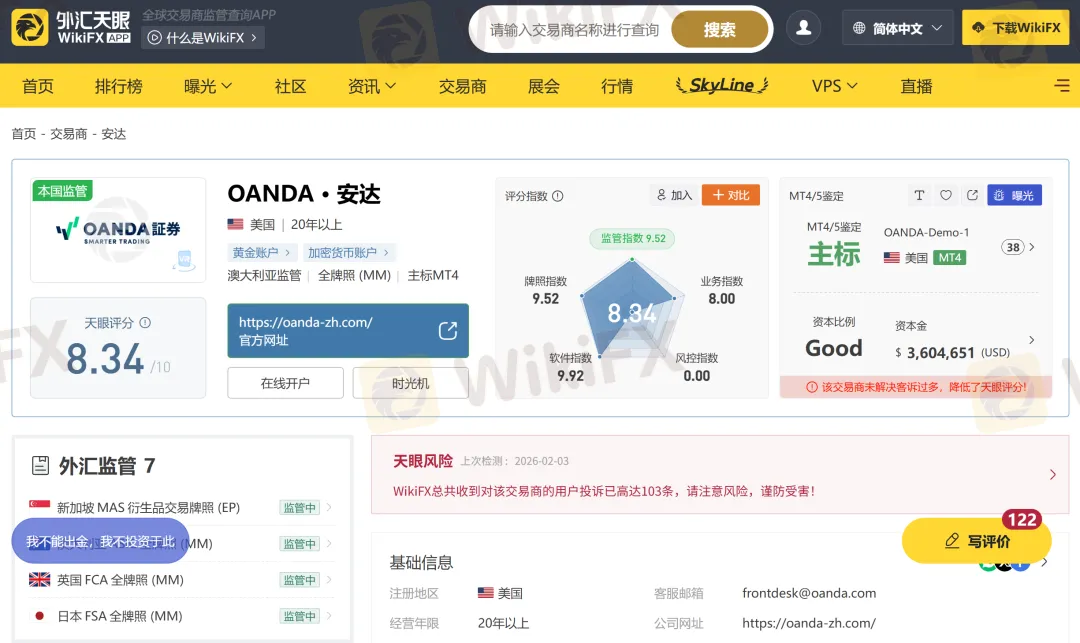Click the T text-size icon
This screenshot has height=643, width=1080.
[920, 195]
